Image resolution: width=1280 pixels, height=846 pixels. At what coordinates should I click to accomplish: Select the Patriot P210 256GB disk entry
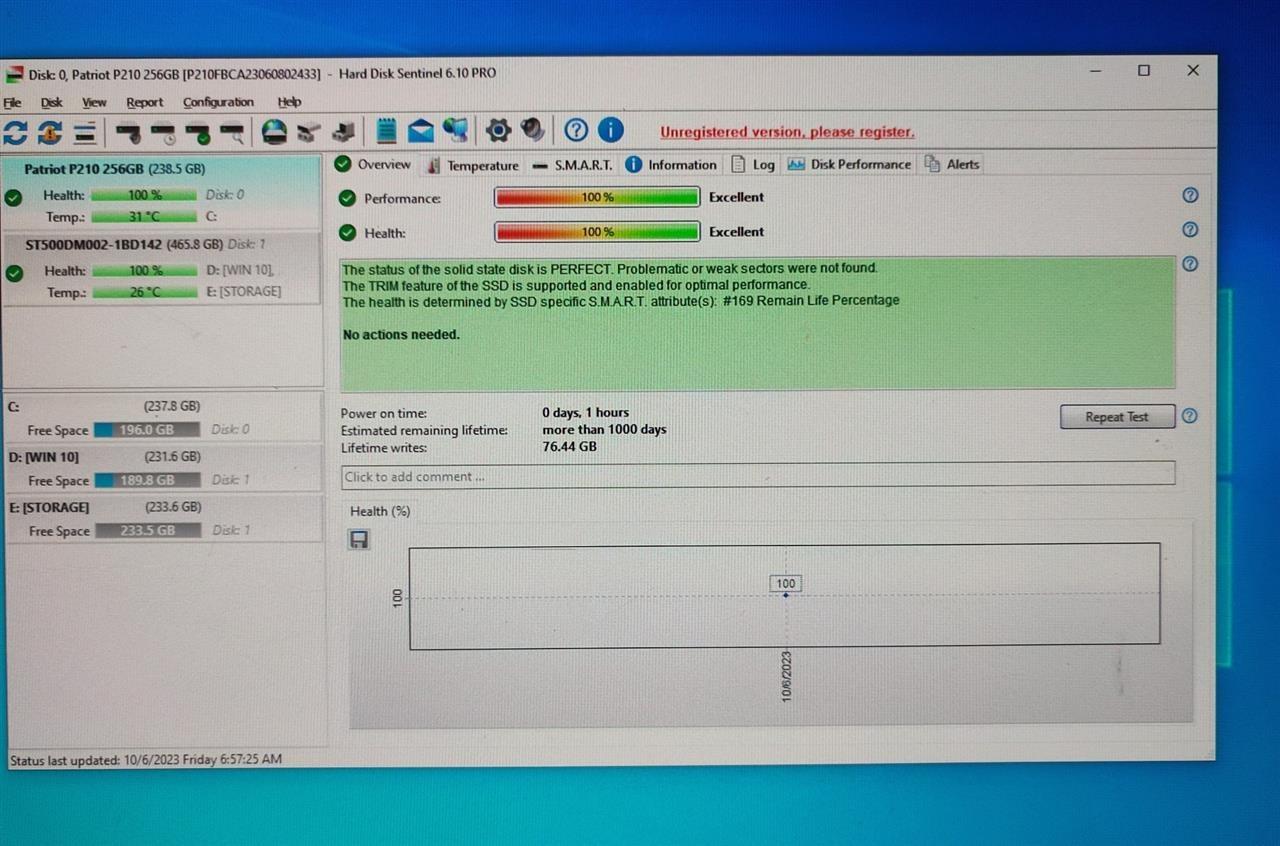click(x=162, y=193)
